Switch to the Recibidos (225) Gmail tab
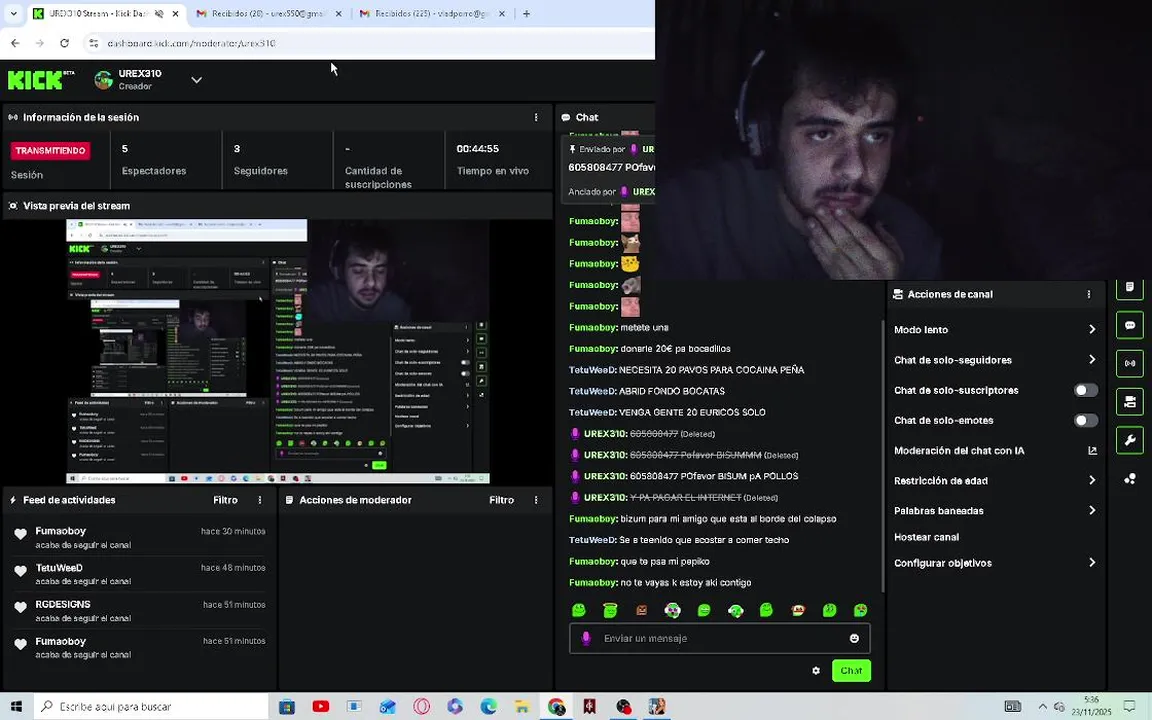Viewport: 1152px width, 720px height. tap(431, 13)
